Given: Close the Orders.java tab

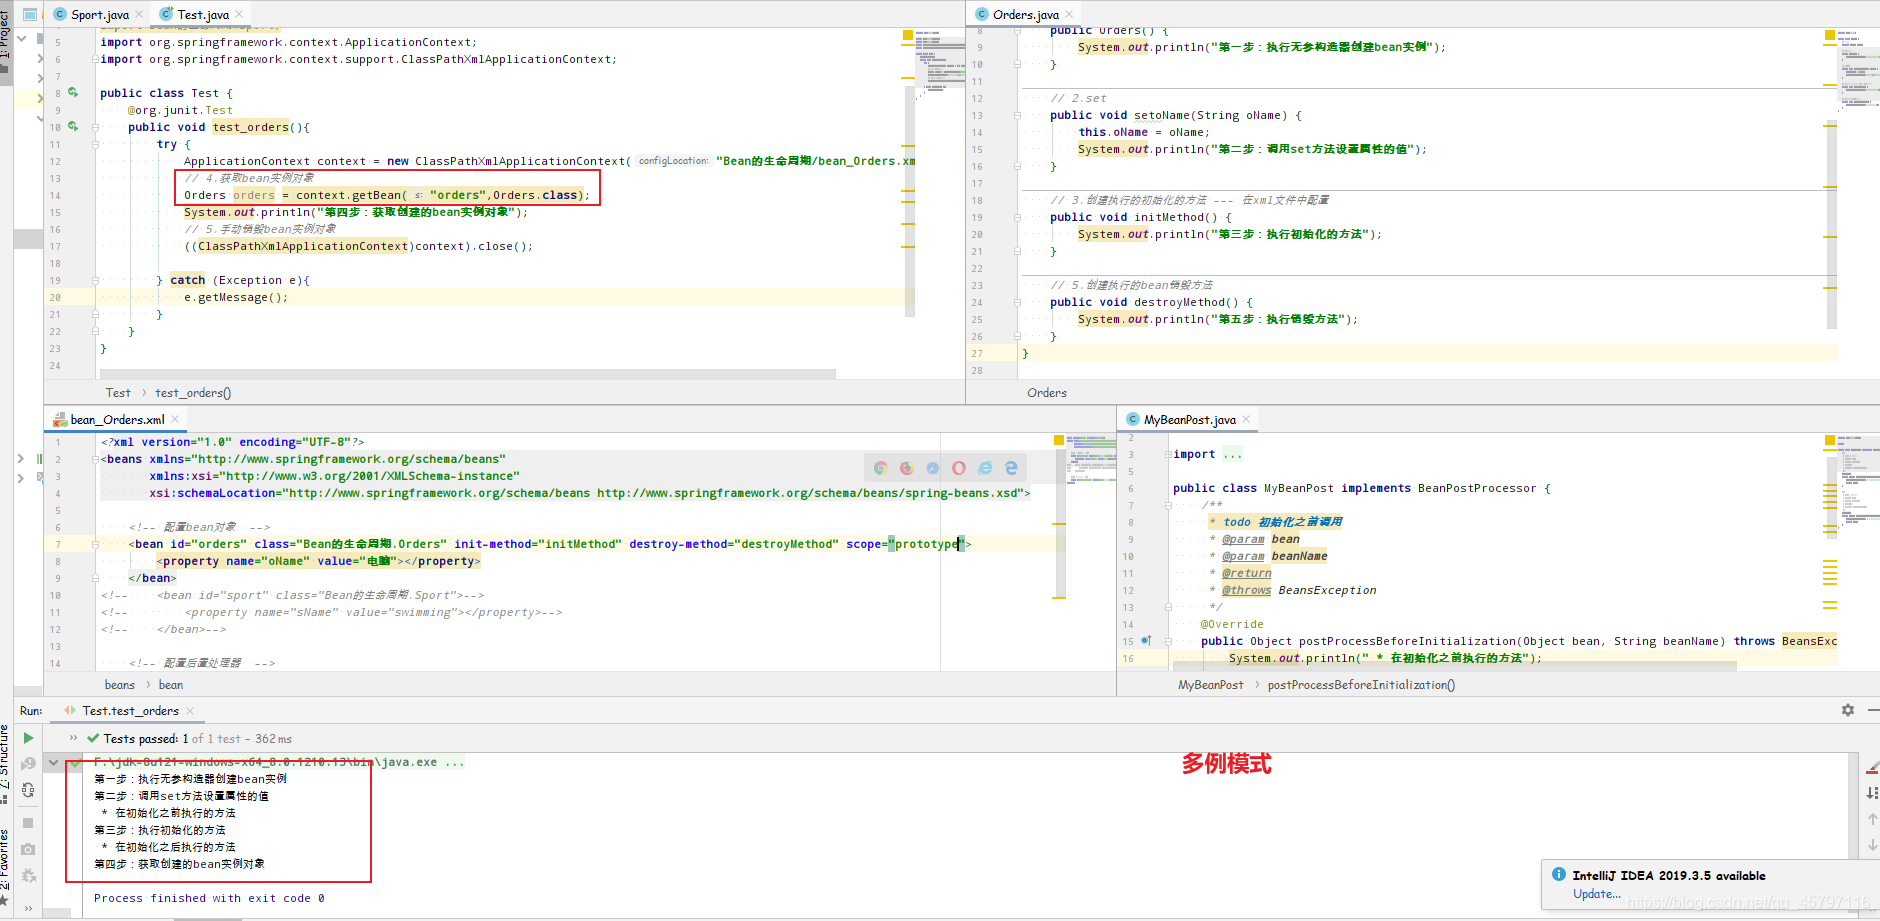Looking at the screenshot, I should coord(1069,14).
